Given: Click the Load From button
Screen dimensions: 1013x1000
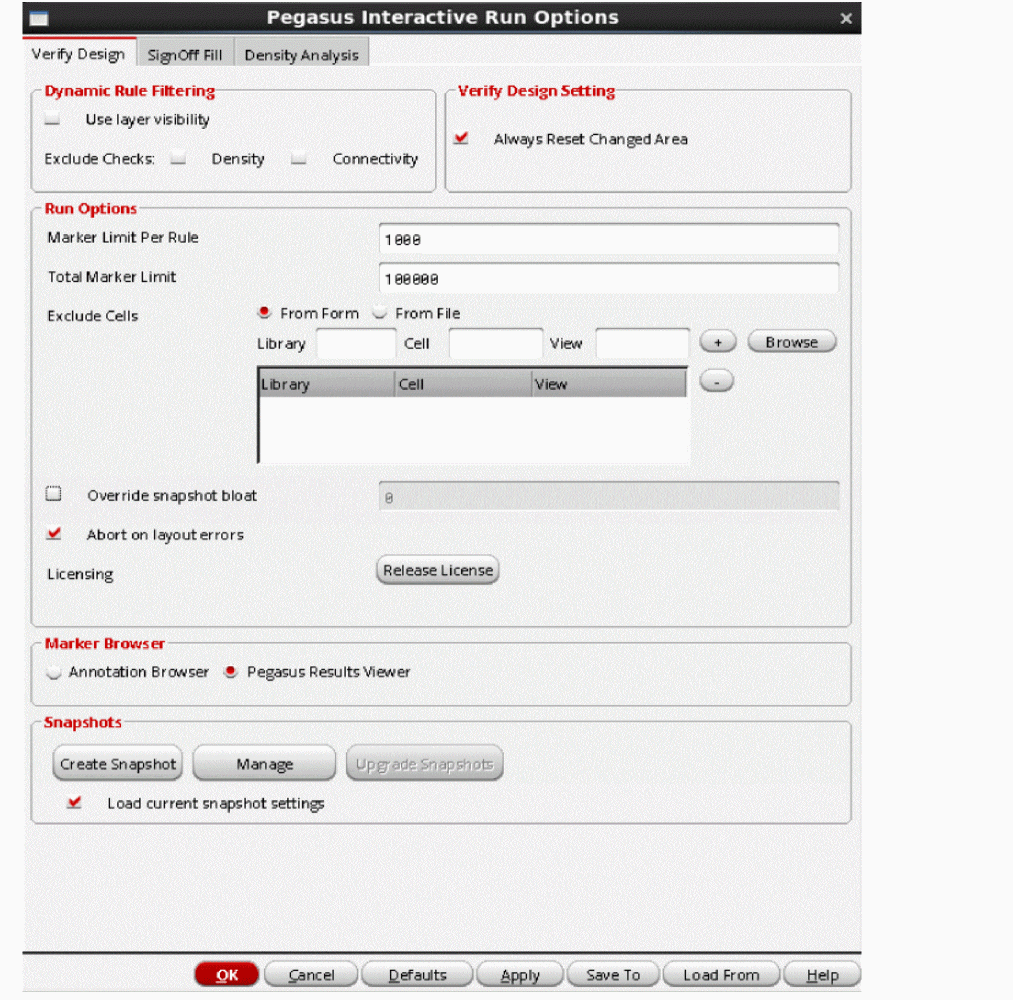Looking at the screenshot, I should click(x=721, y=975).
